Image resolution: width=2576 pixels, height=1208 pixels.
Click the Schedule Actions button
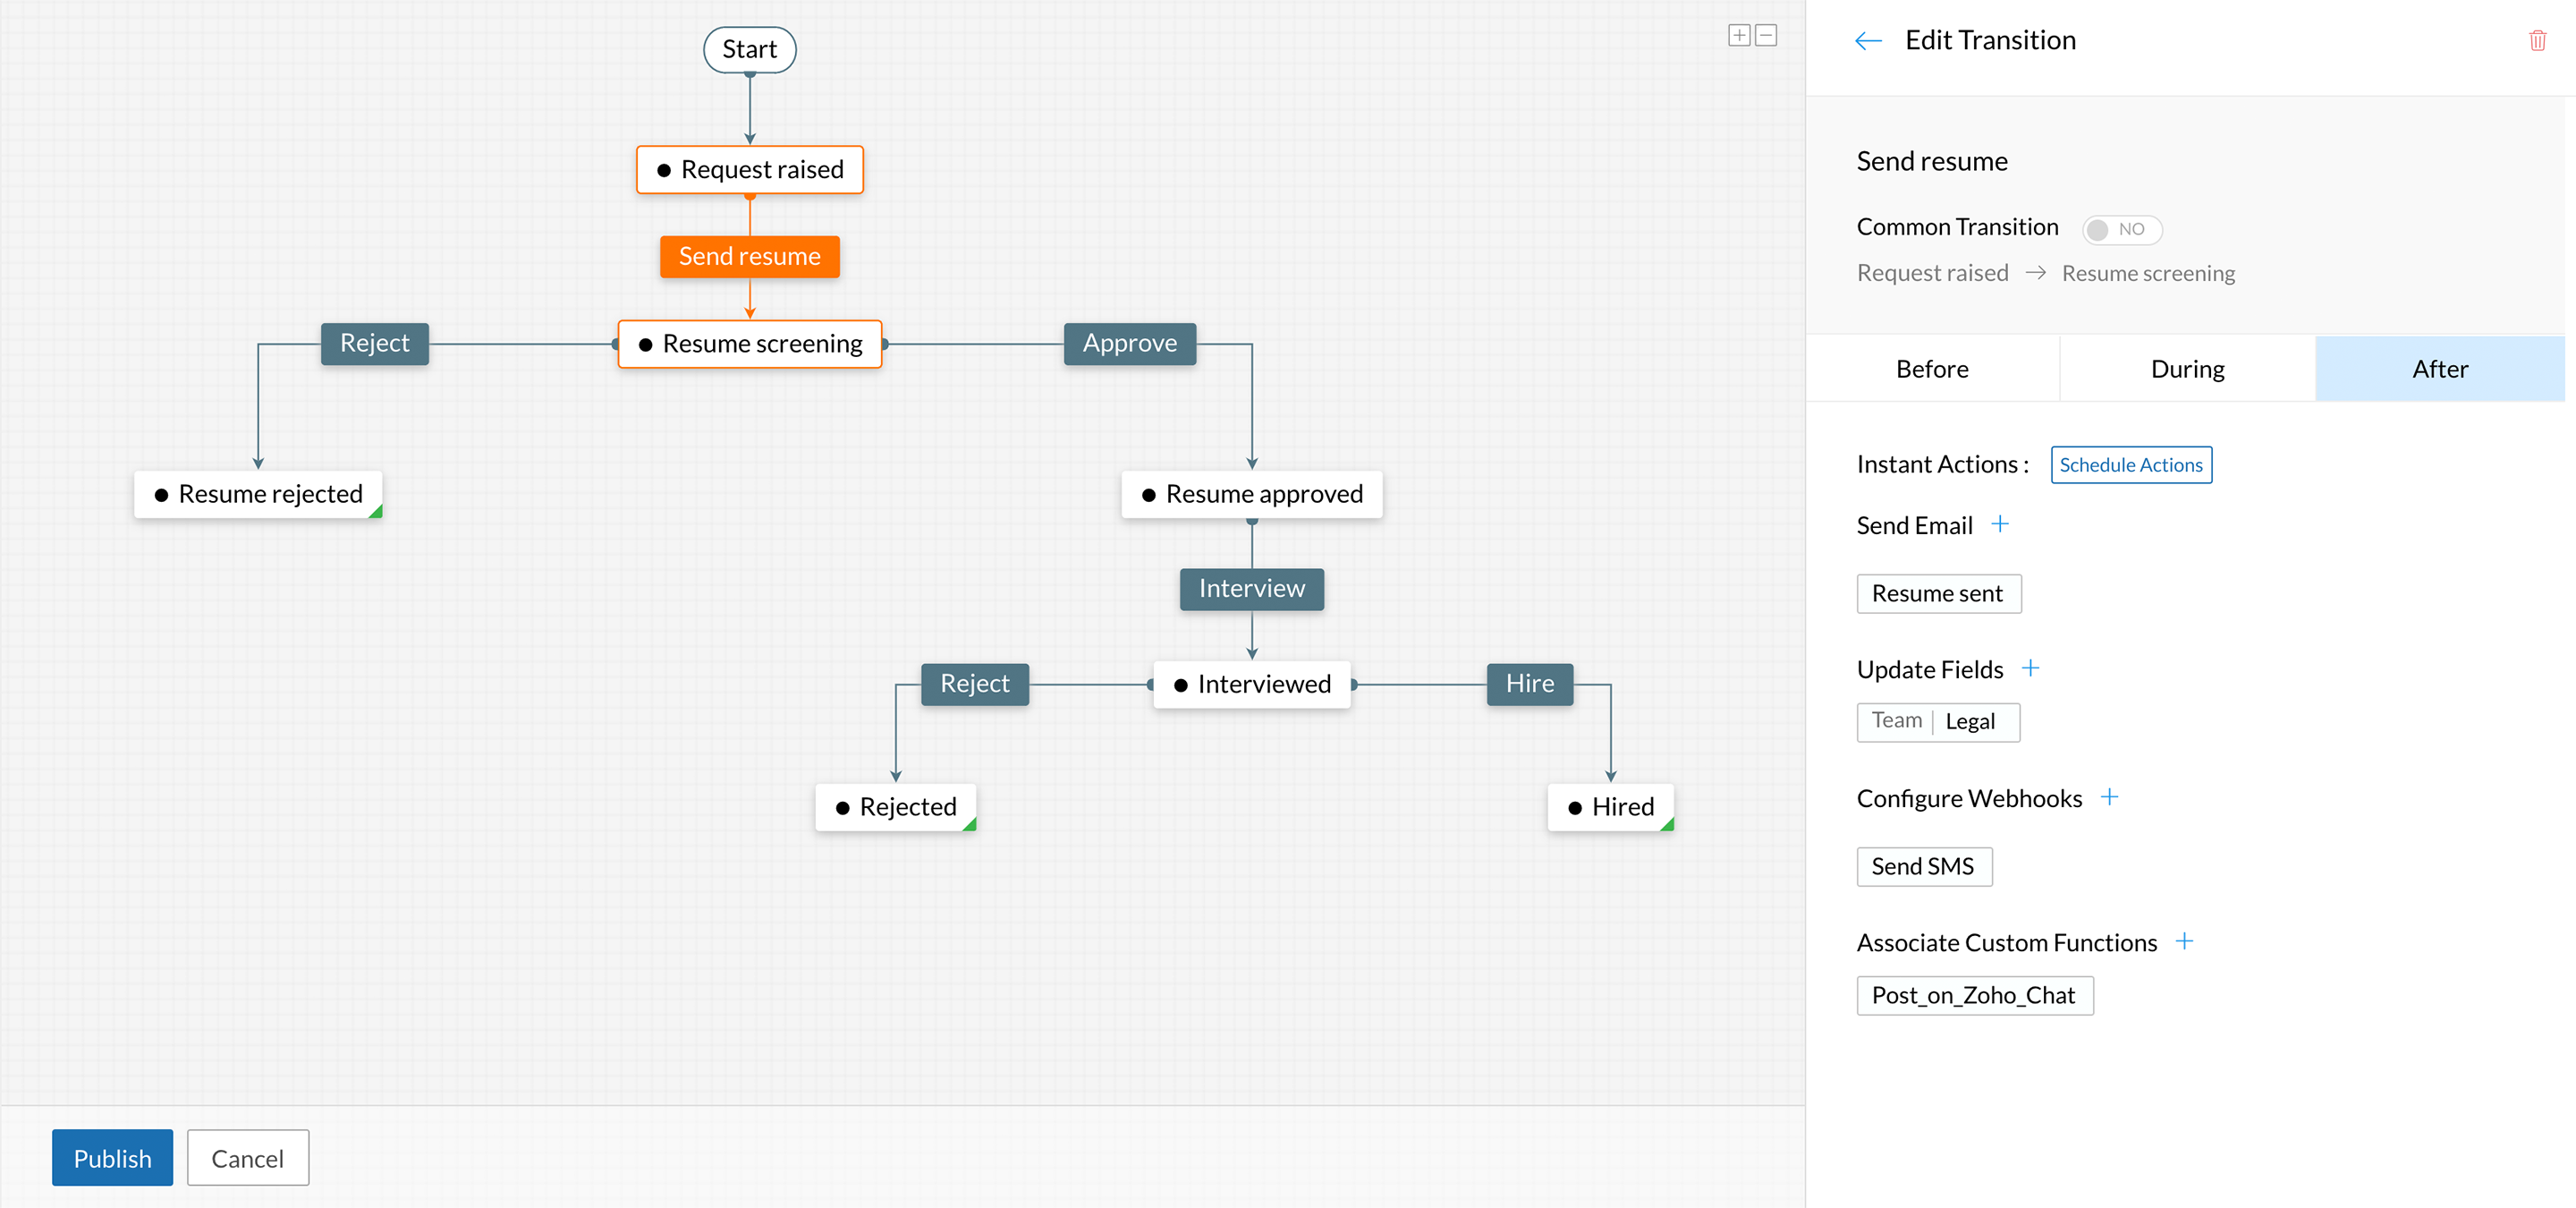pyautogui.click(x=2130, y=465)
